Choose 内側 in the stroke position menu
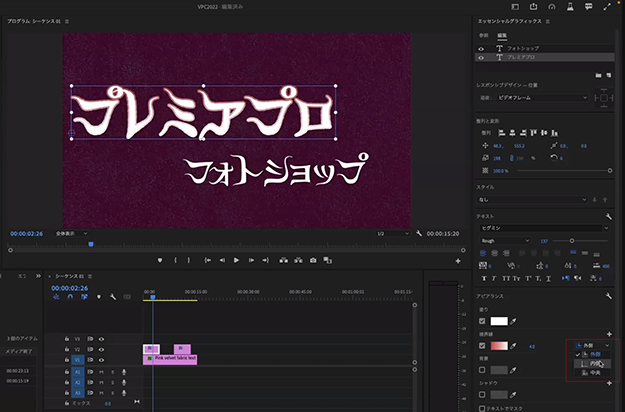Image resolution: width=625 pixels, height=412 pixels. (592, 363)
